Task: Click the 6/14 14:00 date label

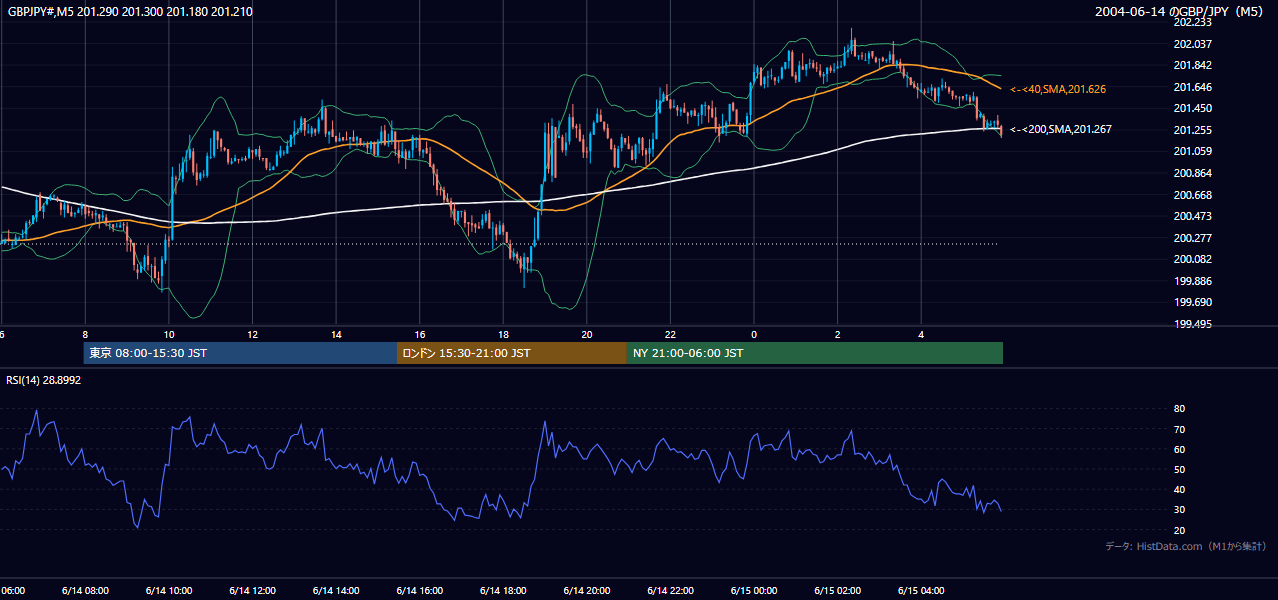Action: pyautogui.click(x=336, y=591)
